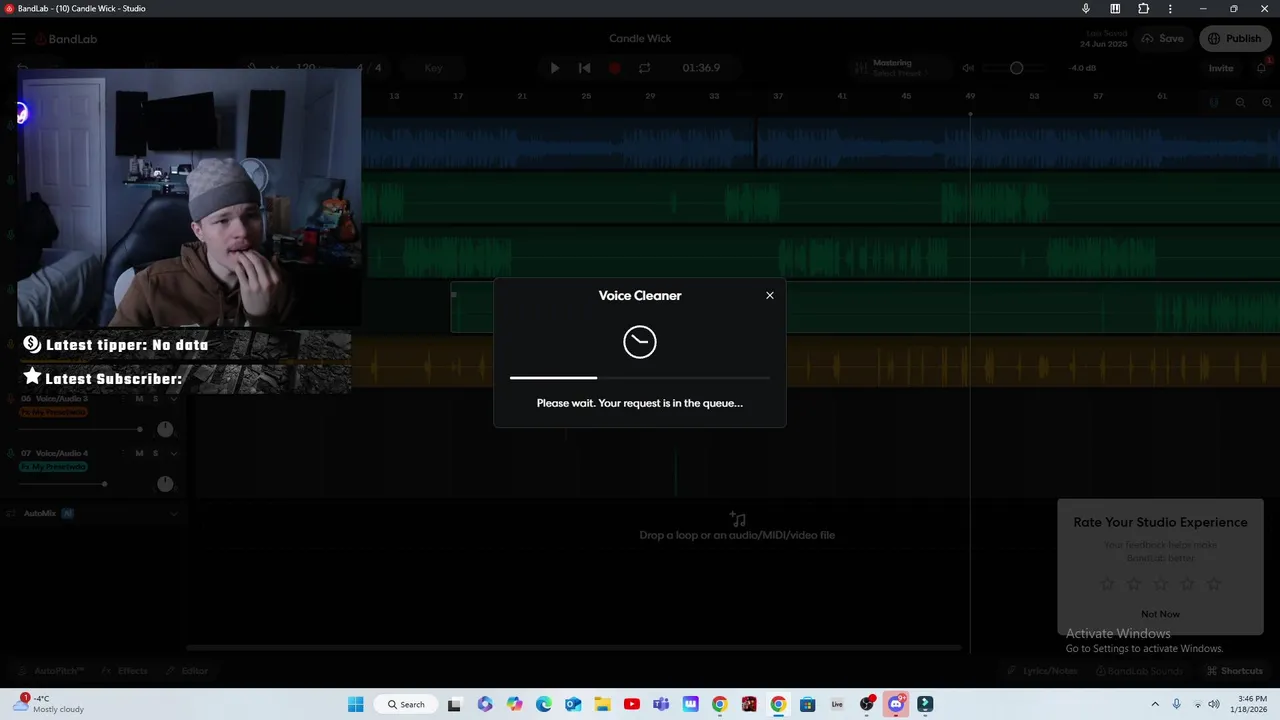
Task: Click the AutoMix icon
Action: coord(11,514)
